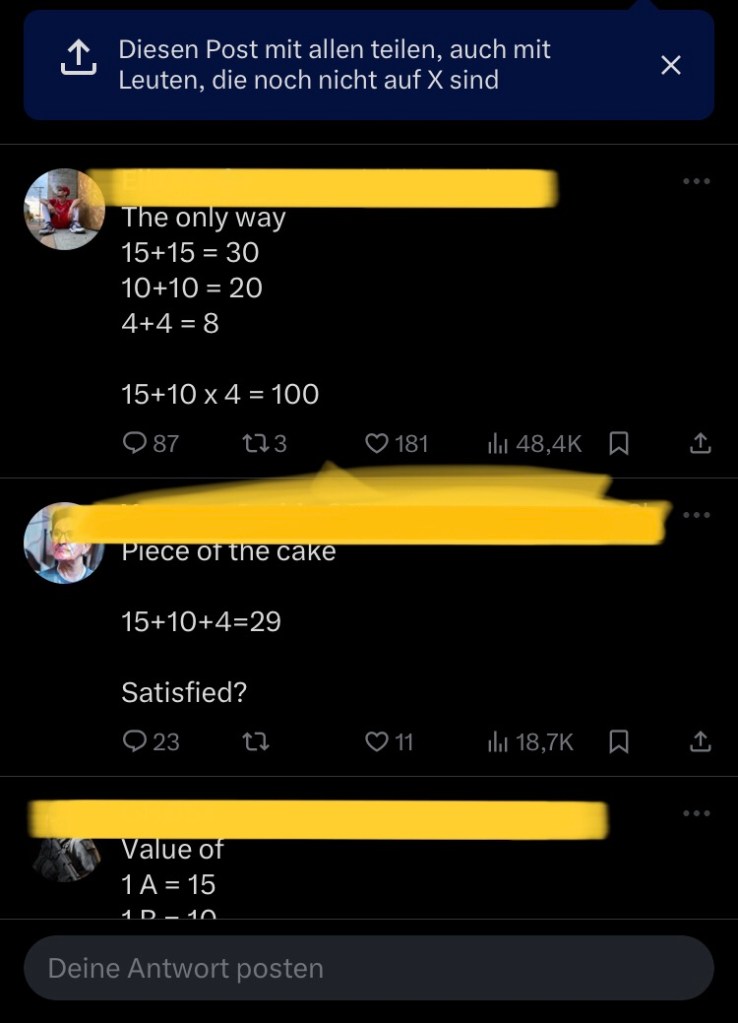Like the reply showing 11 likes
738x1023 pixels.
(x=389, y=742)
